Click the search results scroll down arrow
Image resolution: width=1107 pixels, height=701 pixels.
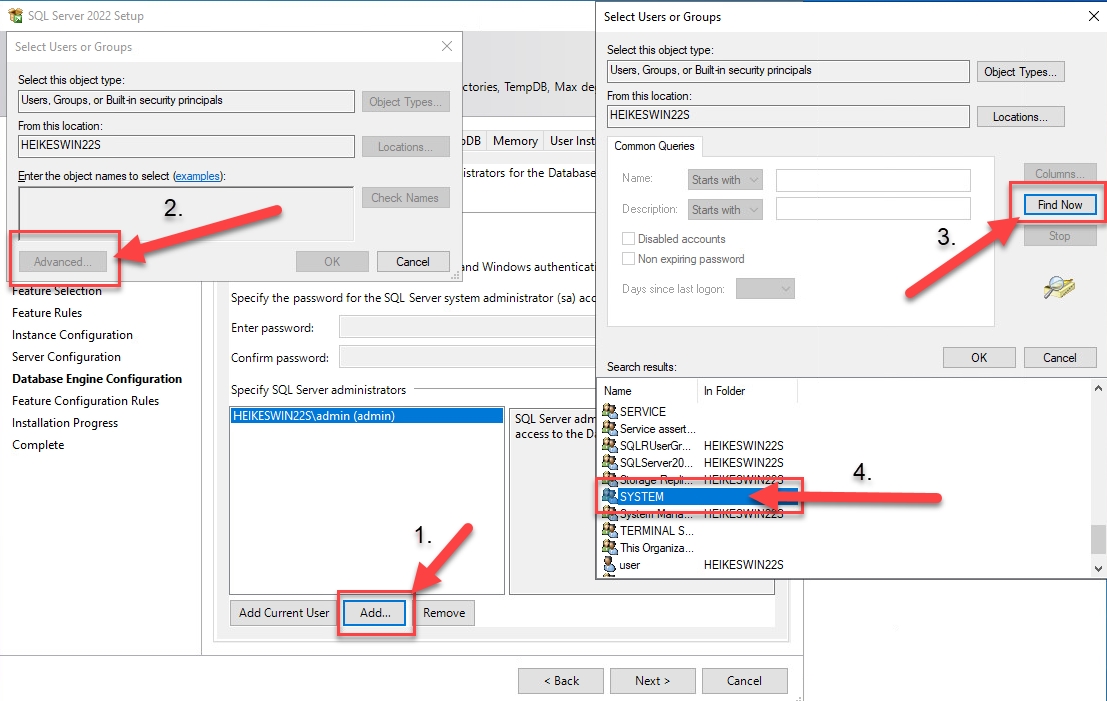[x=1098, y=568]
